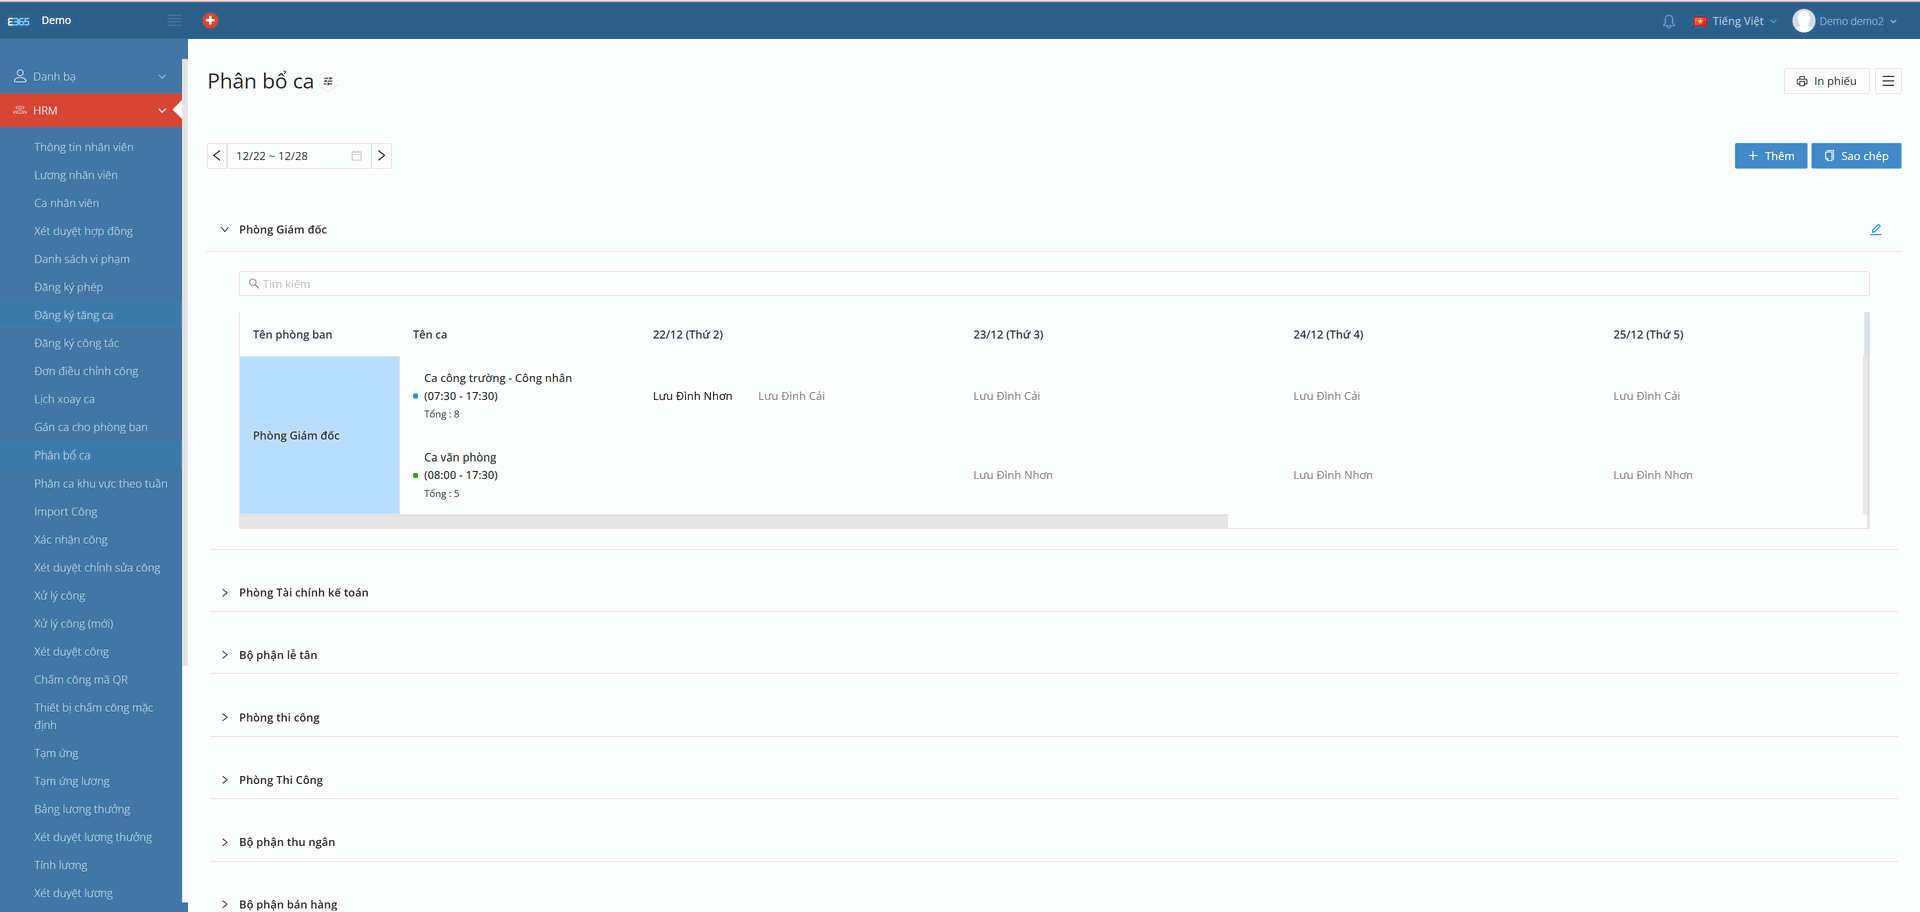This screenshot has height=912, width=1920.
Task: Click the horizontal scrollbar under the shift table
Action: pos(733,521)
